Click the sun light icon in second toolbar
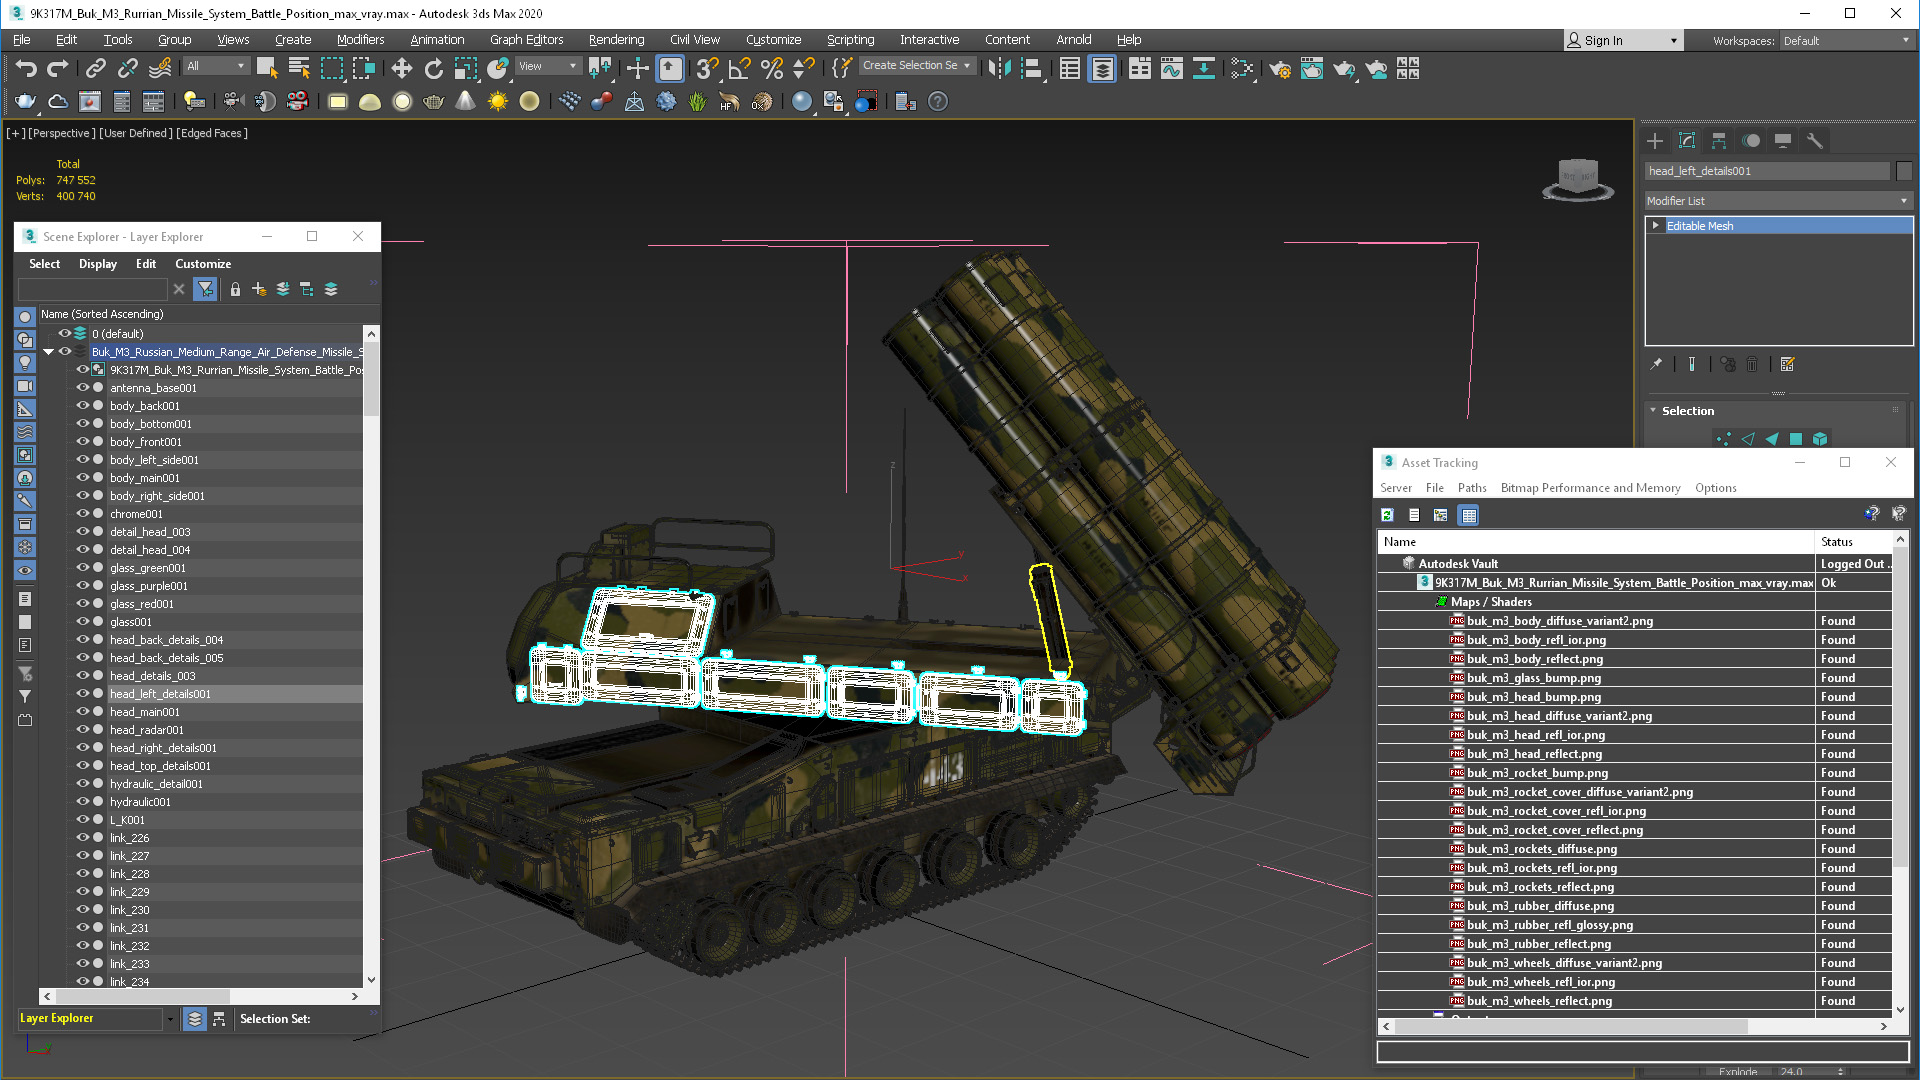The width and height of the screenshot is (1920, 1080). click(497, 101)
